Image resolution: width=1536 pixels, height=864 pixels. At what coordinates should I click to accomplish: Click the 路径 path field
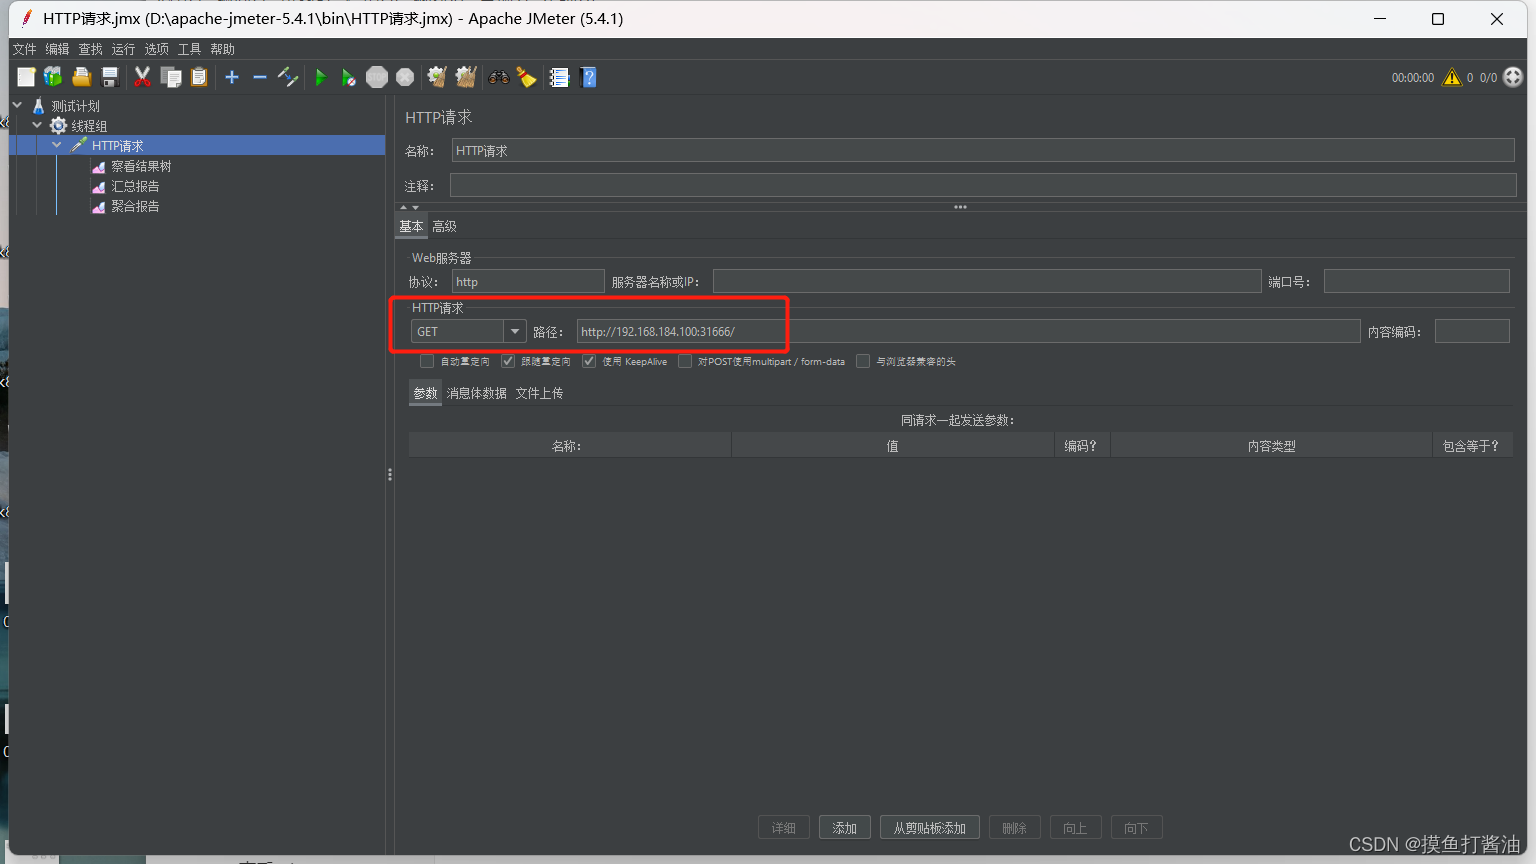coord(968,331)
